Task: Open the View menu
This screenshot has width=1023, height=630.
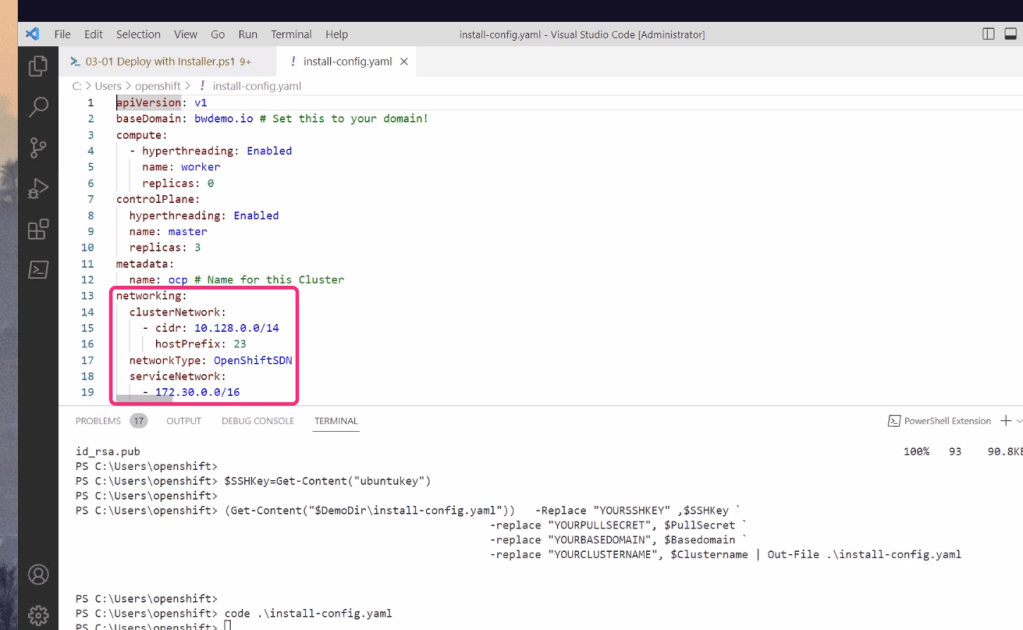Action: coord(185,35)
